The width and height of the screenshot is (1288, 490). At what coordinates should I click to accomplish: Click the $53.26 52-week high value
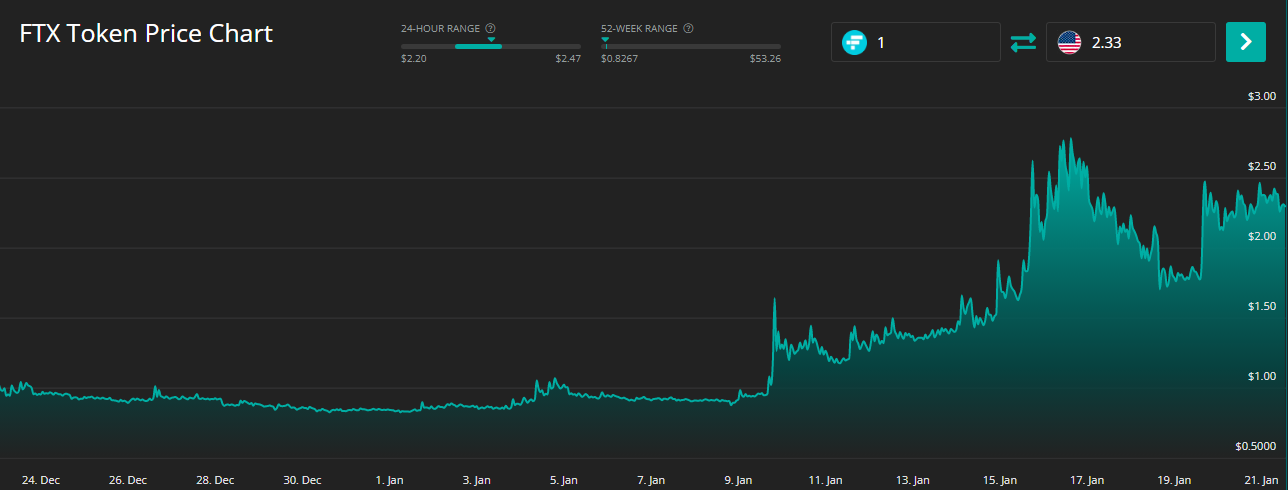coord(765,59)
